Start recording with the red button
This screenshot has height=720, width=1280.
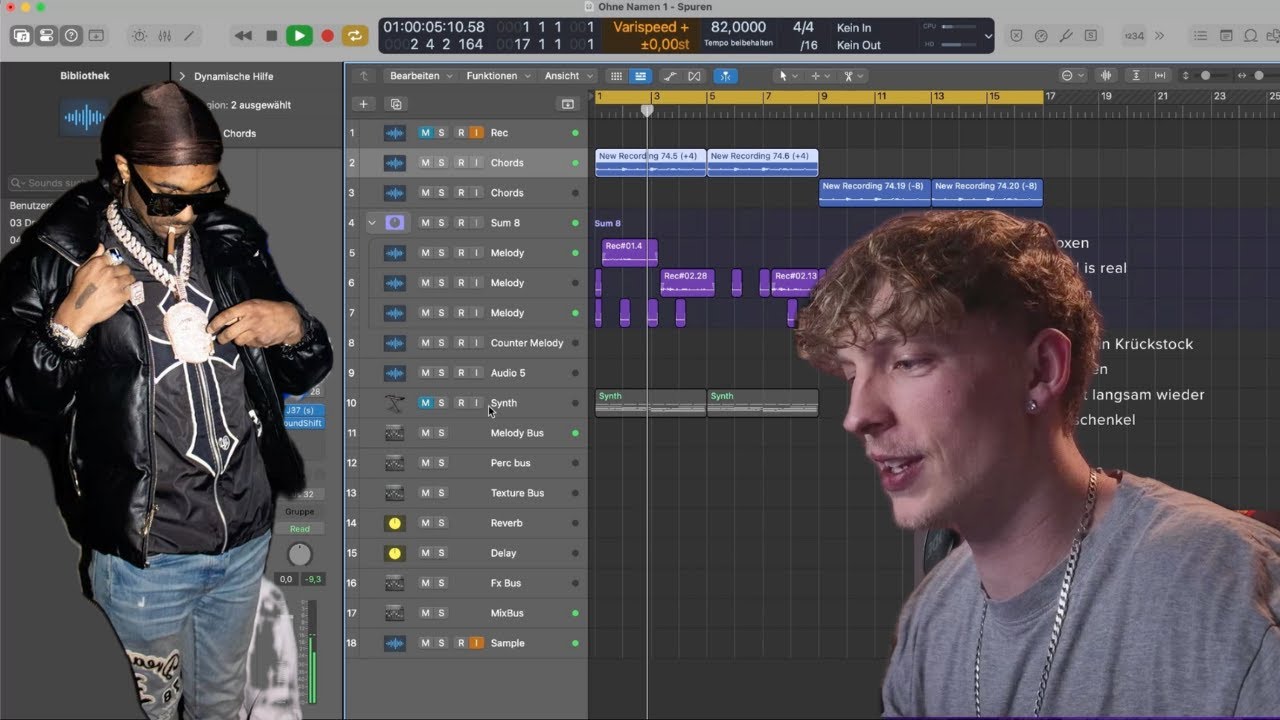pyautogui.click(x=327, y=36)
